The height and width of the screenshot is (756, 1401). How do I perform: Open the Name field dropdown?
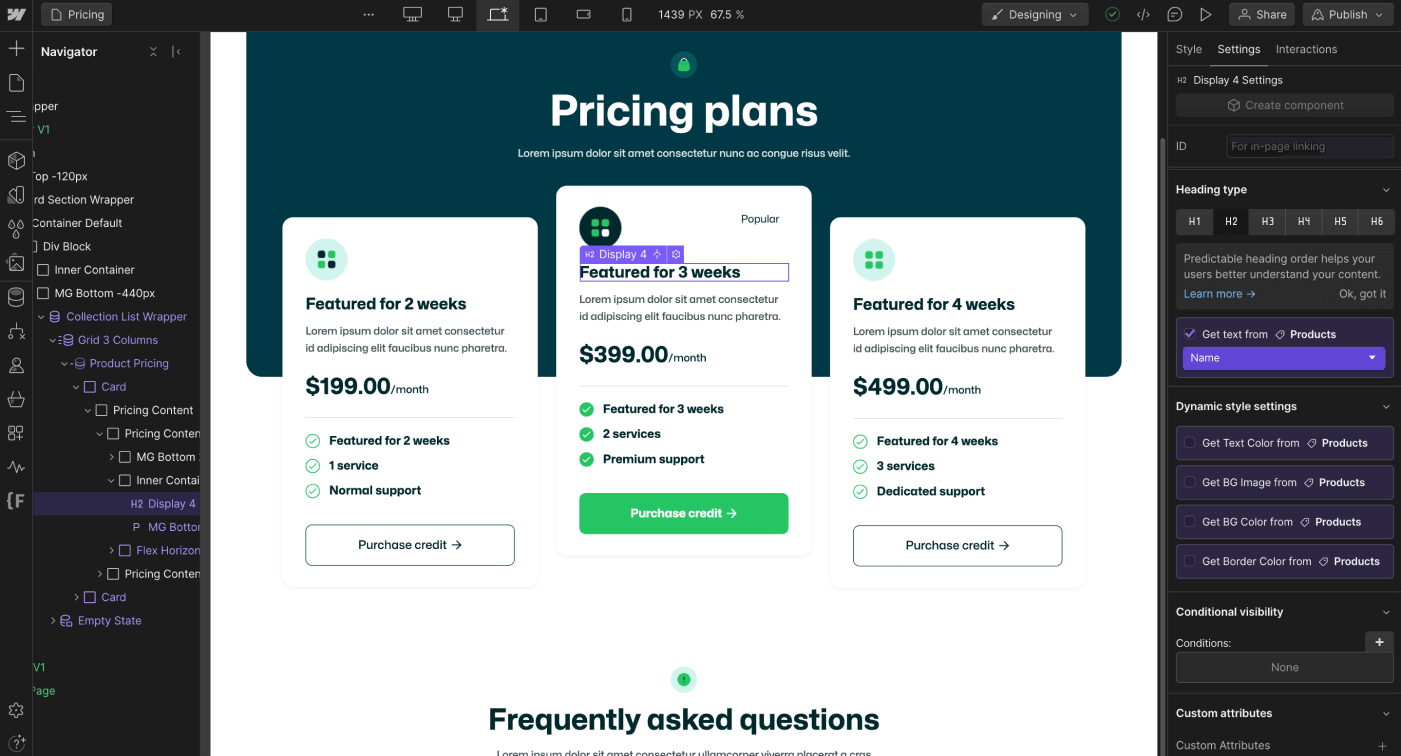(1284, 357)
